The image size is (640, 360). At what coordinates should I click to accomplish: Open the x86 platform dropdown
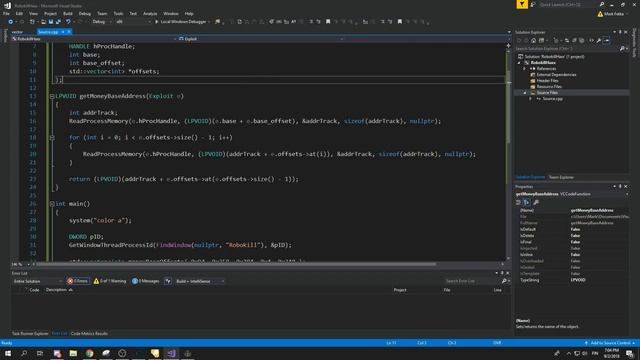tap(133, 22)
